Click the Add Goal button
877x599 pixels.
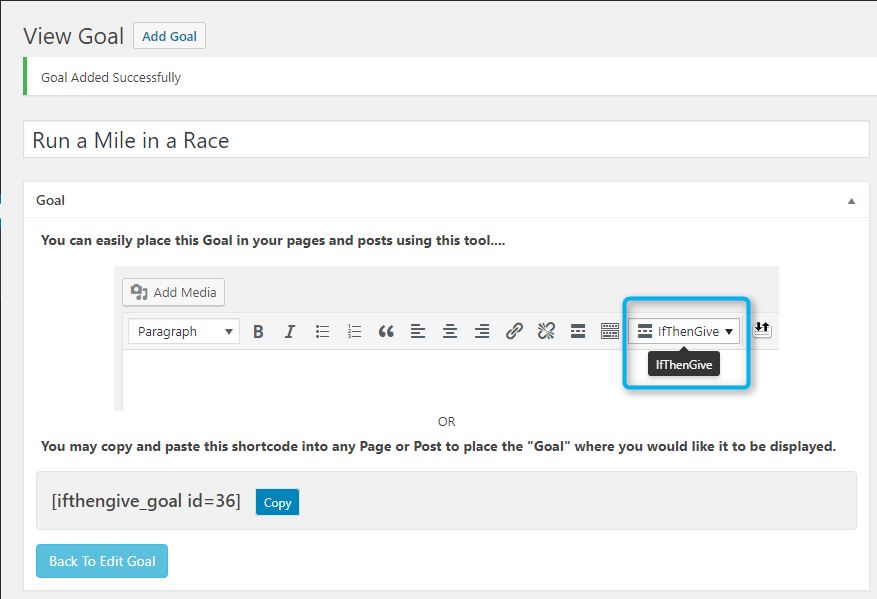(169, 36)
